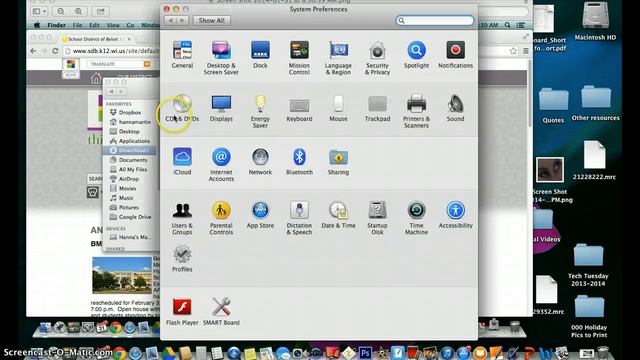
Task: Click the System Preferences search field
Action: pyautogui.click(x=435, y=20)
